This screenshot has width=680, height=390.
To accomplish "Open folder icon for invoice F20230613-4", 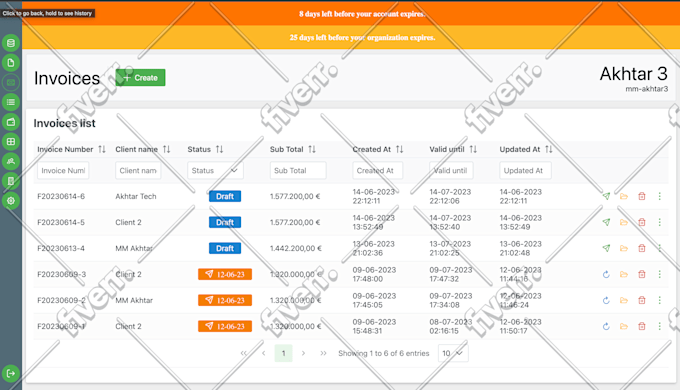I will click(x=624, y=248).
